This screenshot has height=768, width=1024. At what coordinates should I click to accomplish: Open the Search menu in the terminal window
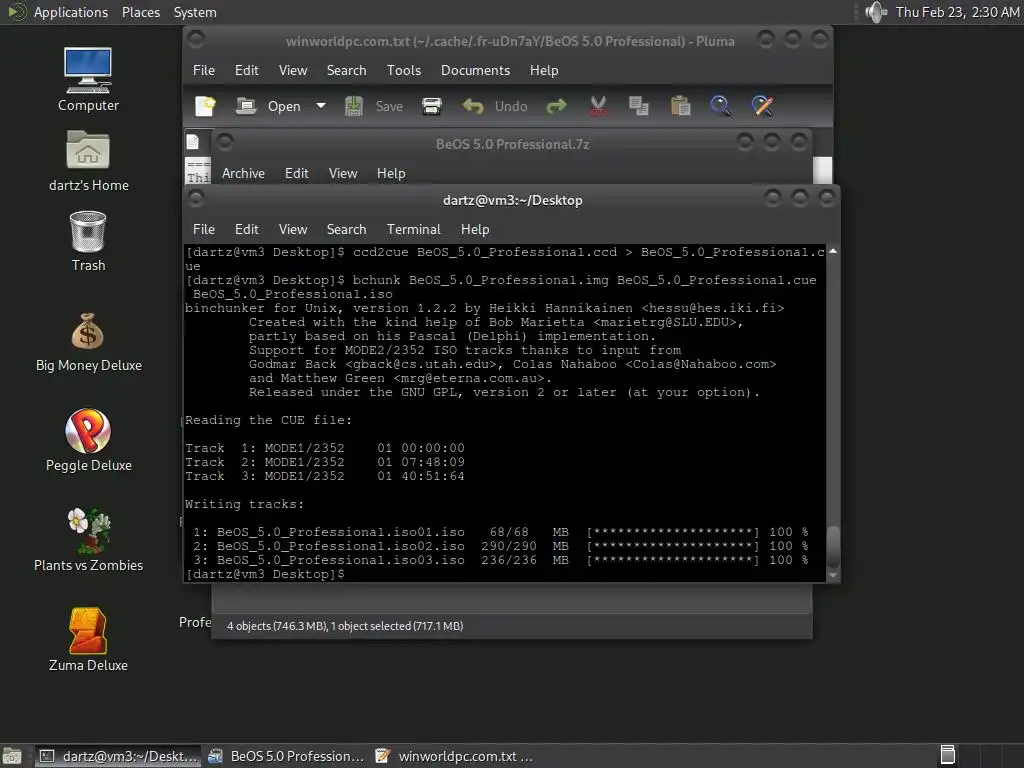(346, 230)
